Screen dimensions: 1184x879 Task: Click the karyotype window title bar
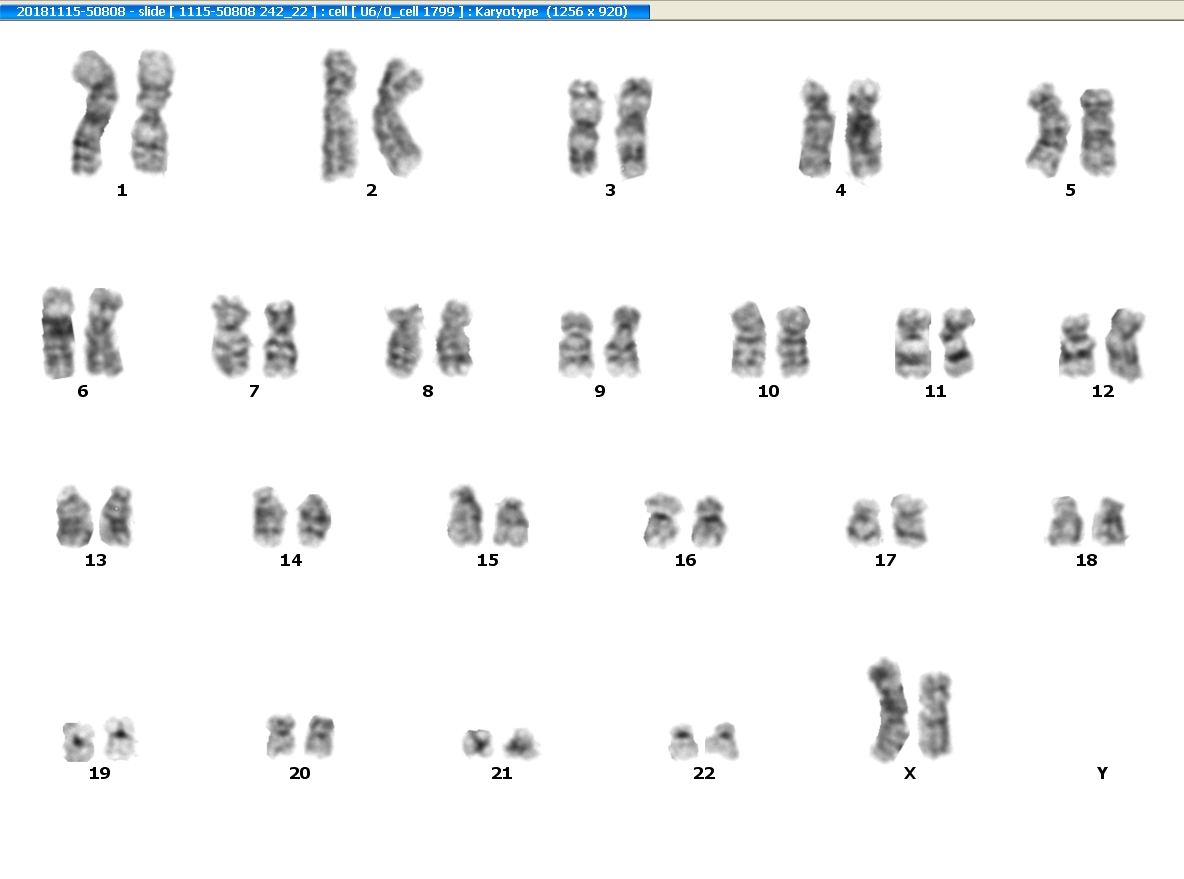(325, 11)
